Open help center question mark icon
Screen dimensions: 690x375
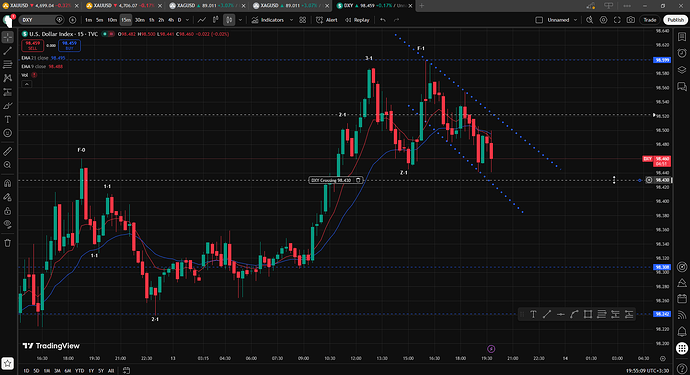pos(682,369)
